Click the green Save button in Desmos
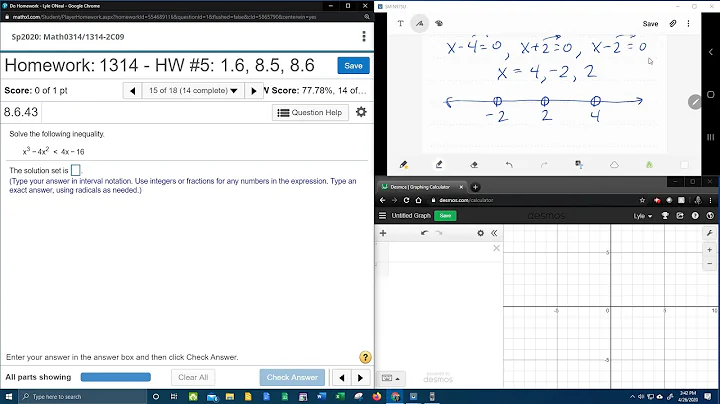 [445, 215]
